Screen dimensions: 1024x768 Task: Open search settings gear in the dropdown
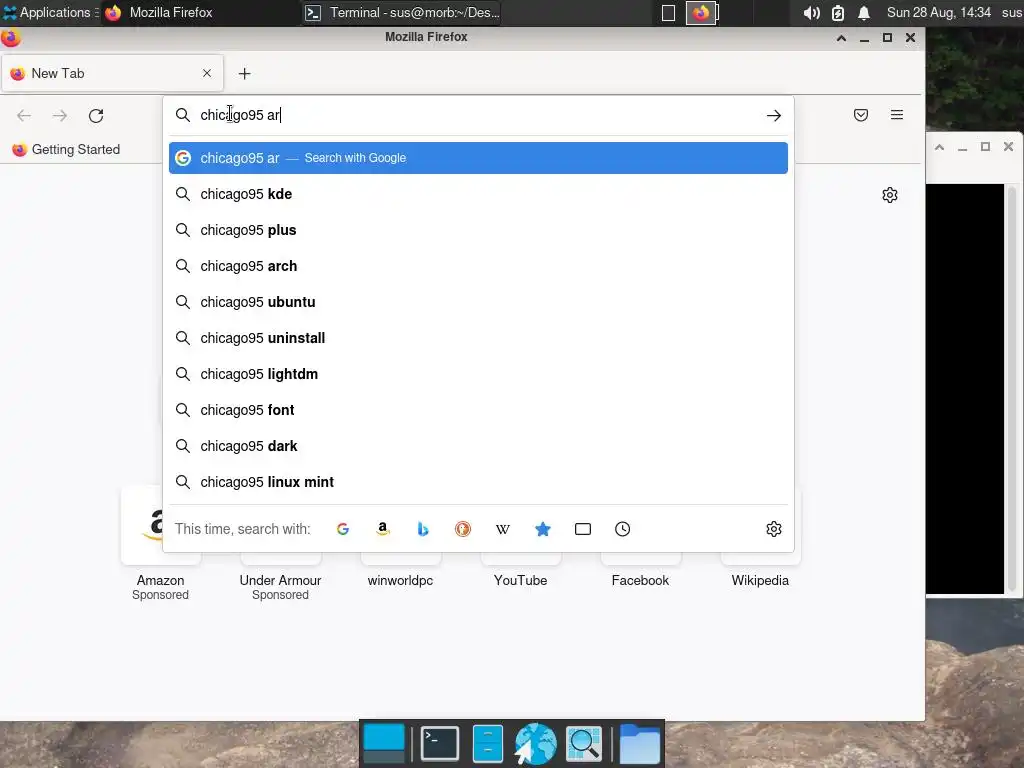click(774, 529)
